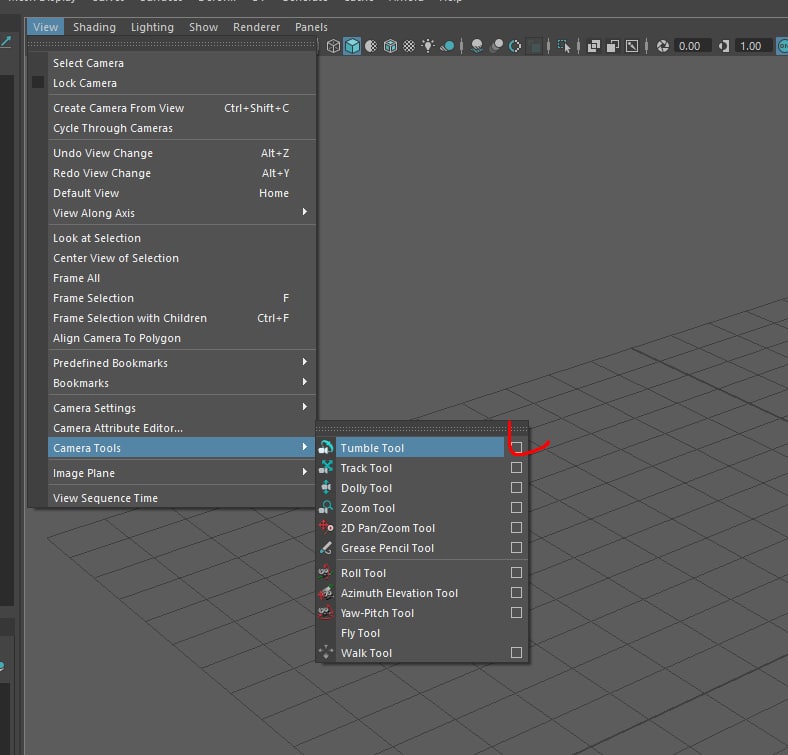The height and width of the screenshot is (755, 788).
Task: Toggle X-Ray Active Components icon
Action: tap(613, 46)
